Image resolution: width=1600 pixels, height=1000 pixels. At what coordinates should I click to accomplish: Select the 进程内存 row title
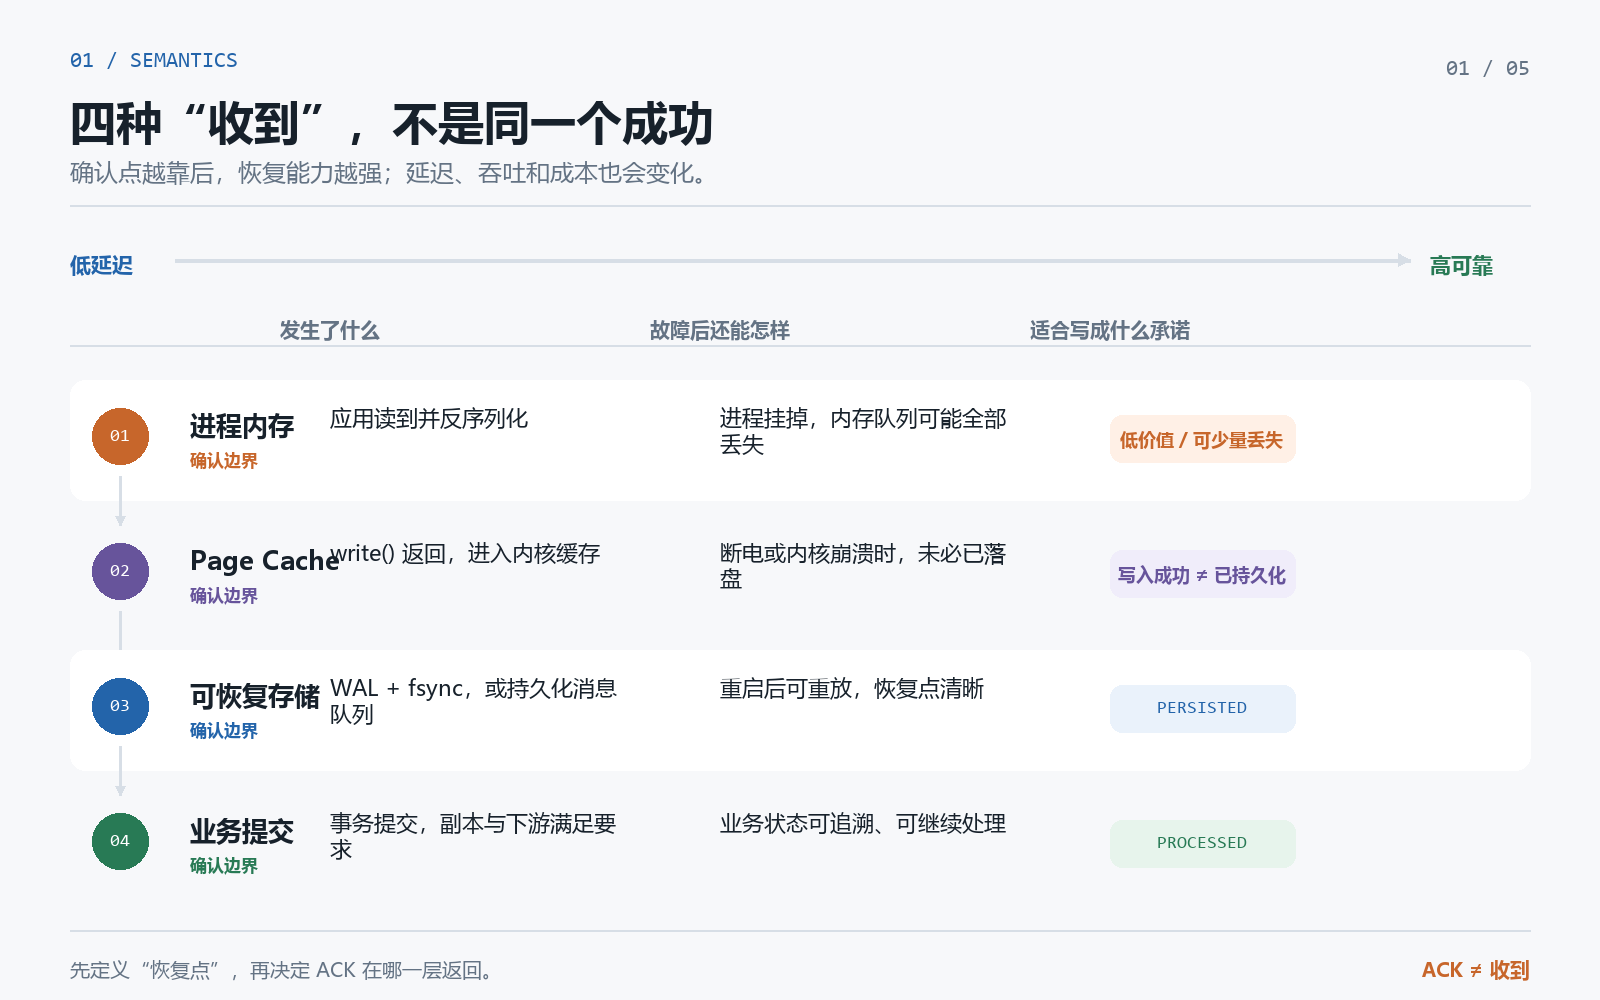point(242,426)
